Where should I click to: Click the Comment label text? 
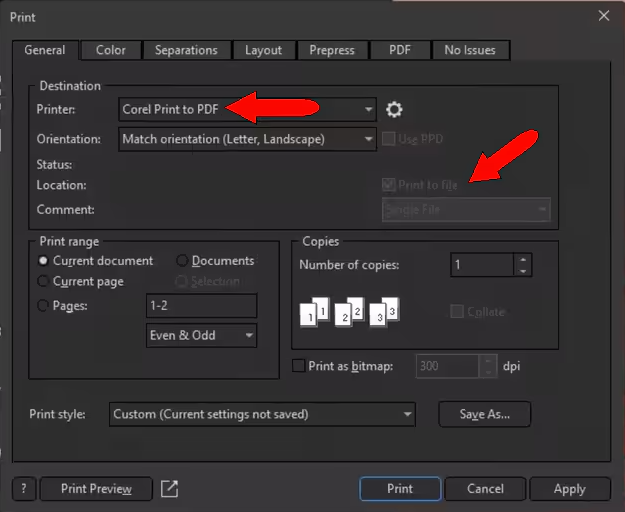[65, 210]
